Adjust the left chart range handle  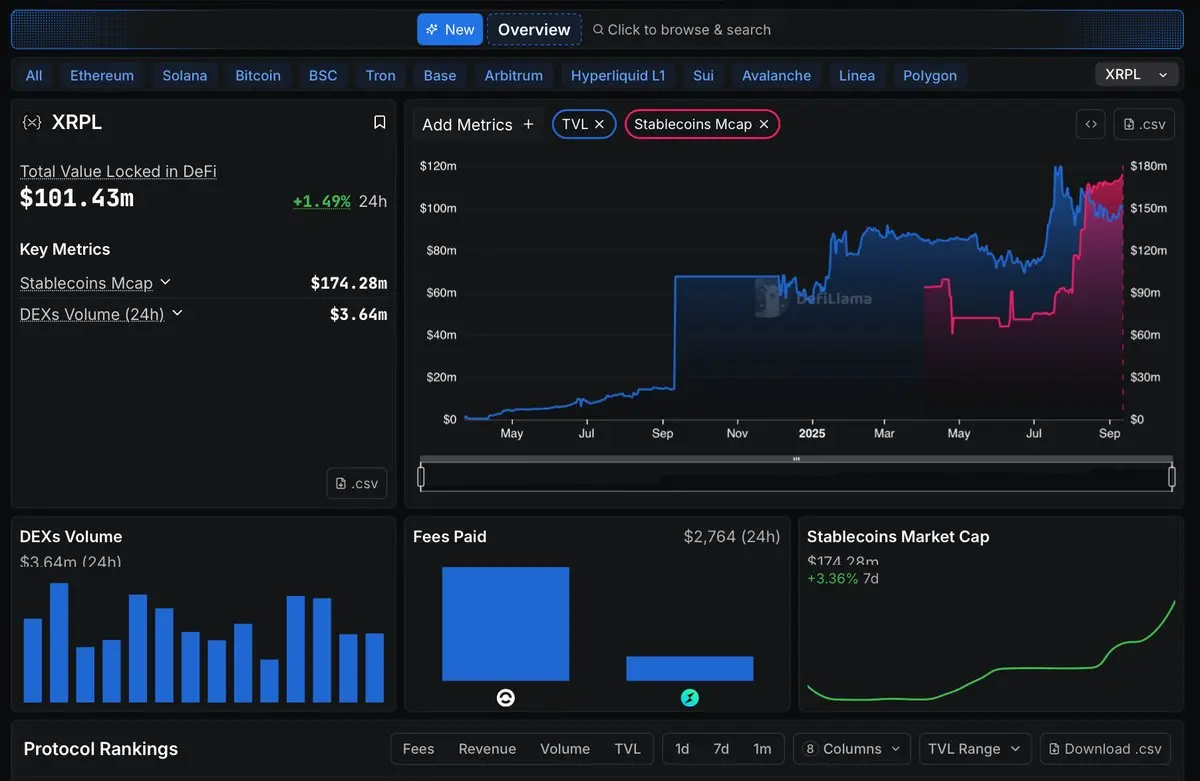[x=421, y=477]
